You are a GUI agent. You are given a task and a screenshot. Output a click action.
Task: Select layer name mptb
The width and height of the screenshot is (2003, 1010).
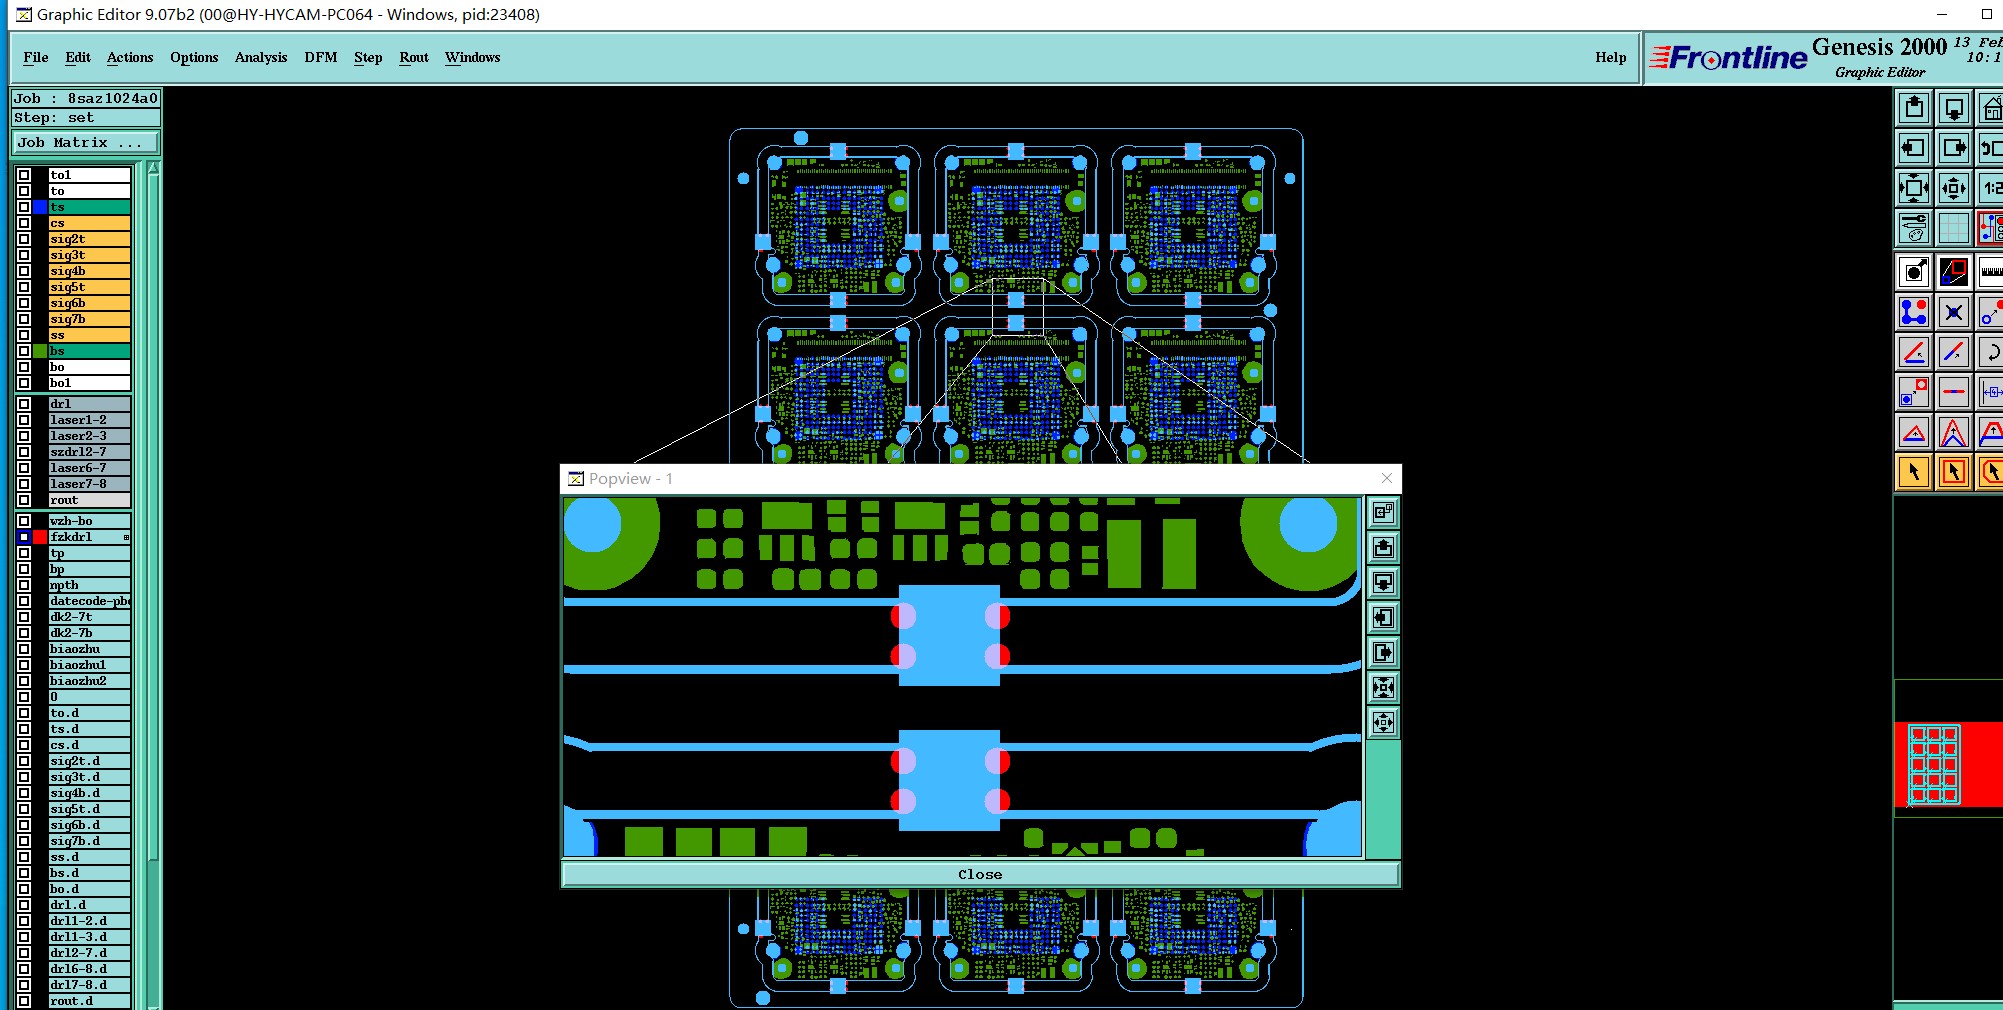click(x=89, y=585)
